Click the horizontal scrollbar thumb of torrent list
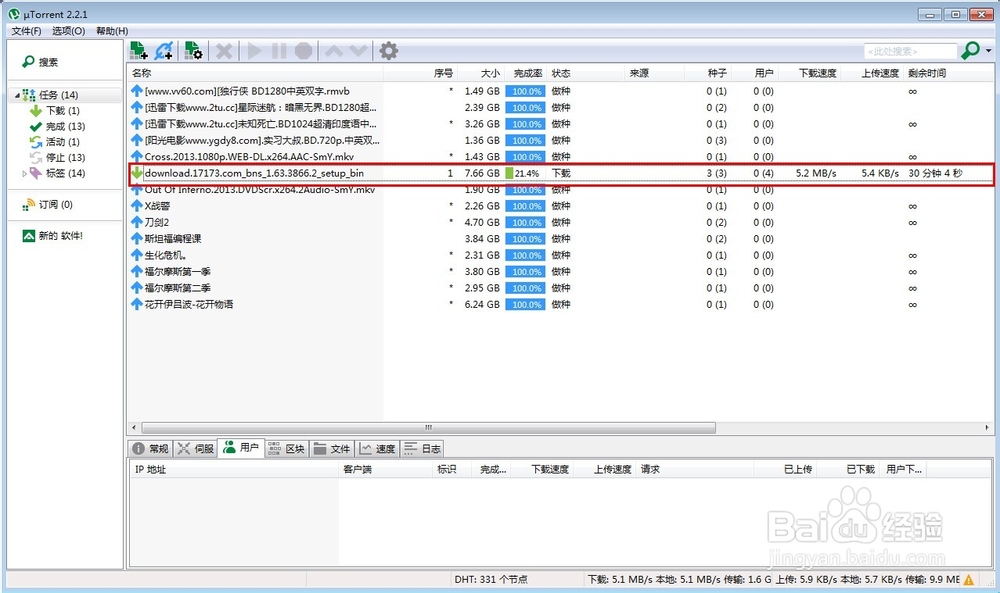 [429, 427]
